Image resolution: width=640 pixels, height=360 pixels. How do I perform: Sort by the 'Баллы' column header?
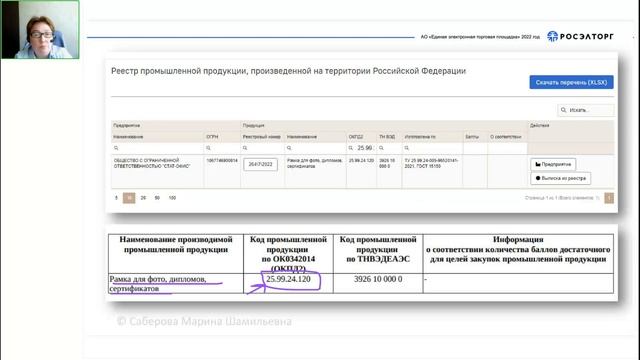(472, 137)
